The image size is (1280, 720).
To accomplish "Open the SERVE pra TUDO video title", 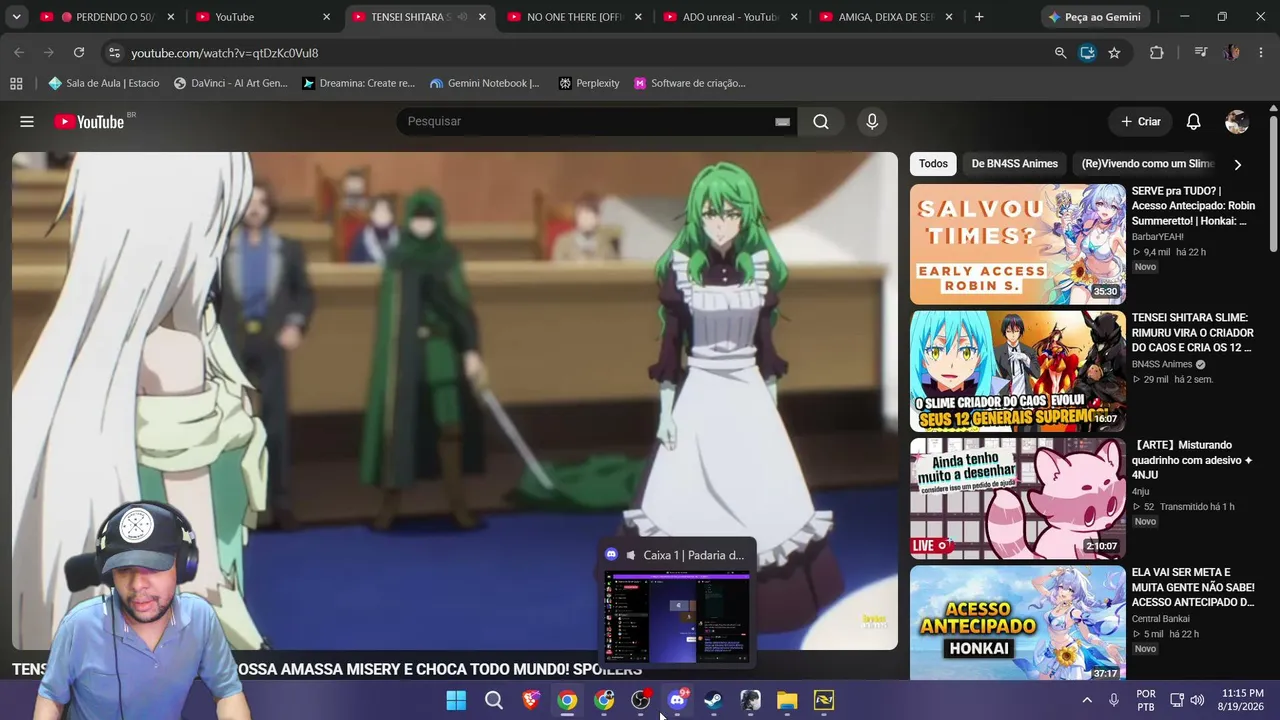I will click(x=1193, y=206).
